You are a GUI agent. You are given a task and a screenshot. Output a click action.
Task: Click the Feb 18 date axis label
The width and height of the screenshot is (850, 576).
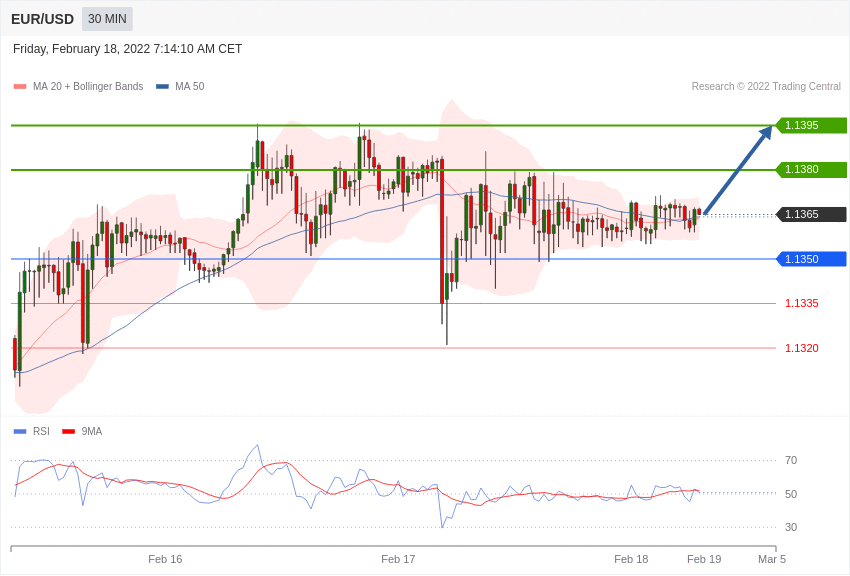[631, 559]
